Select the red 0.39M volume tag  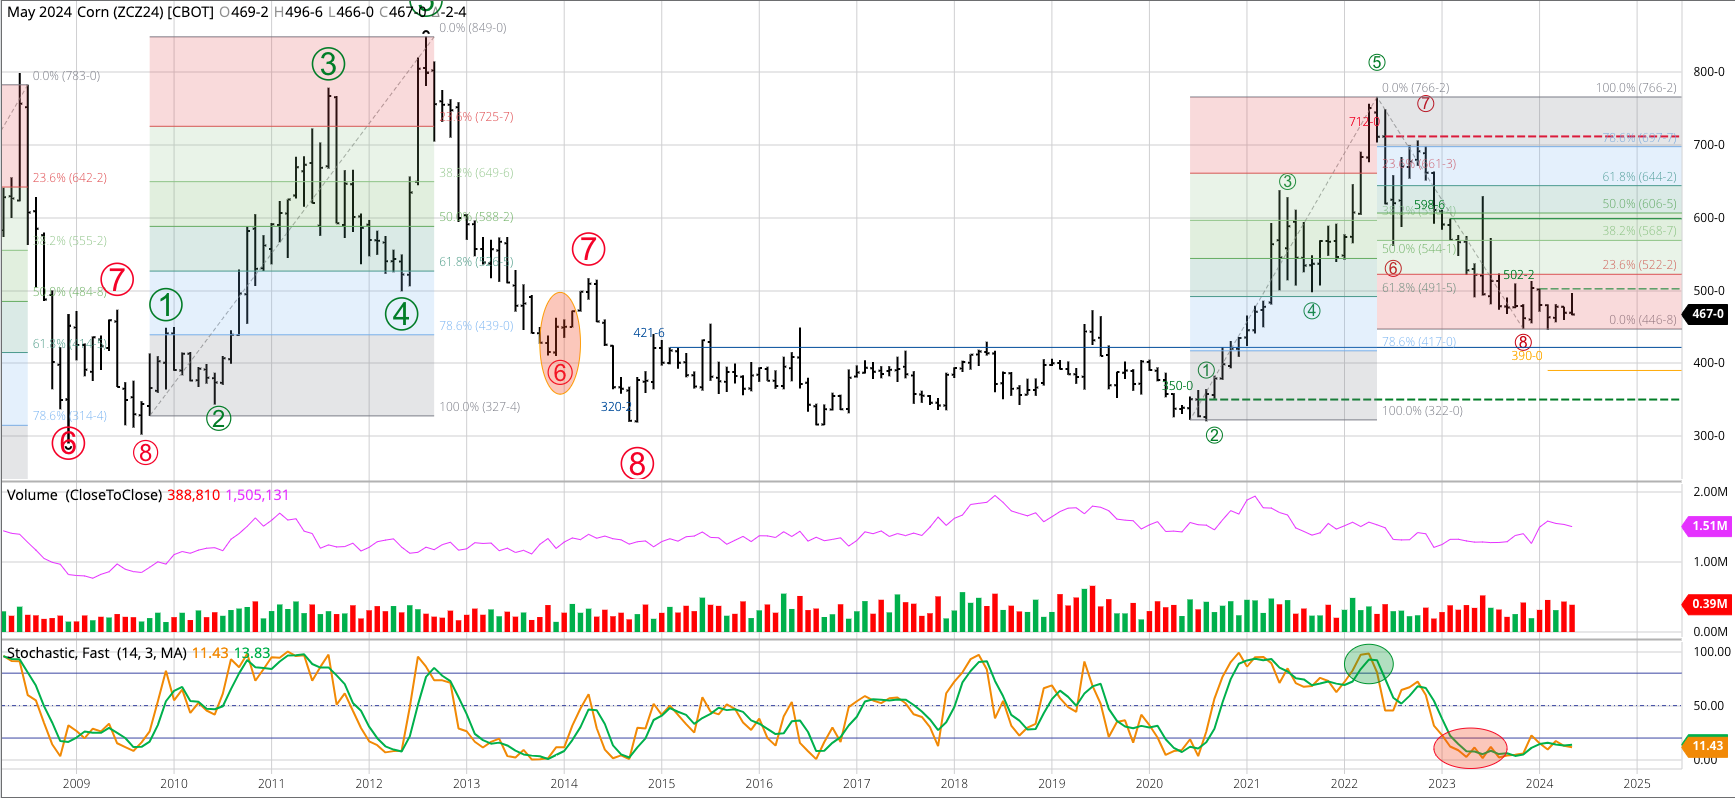click(x=1708, y=604)
